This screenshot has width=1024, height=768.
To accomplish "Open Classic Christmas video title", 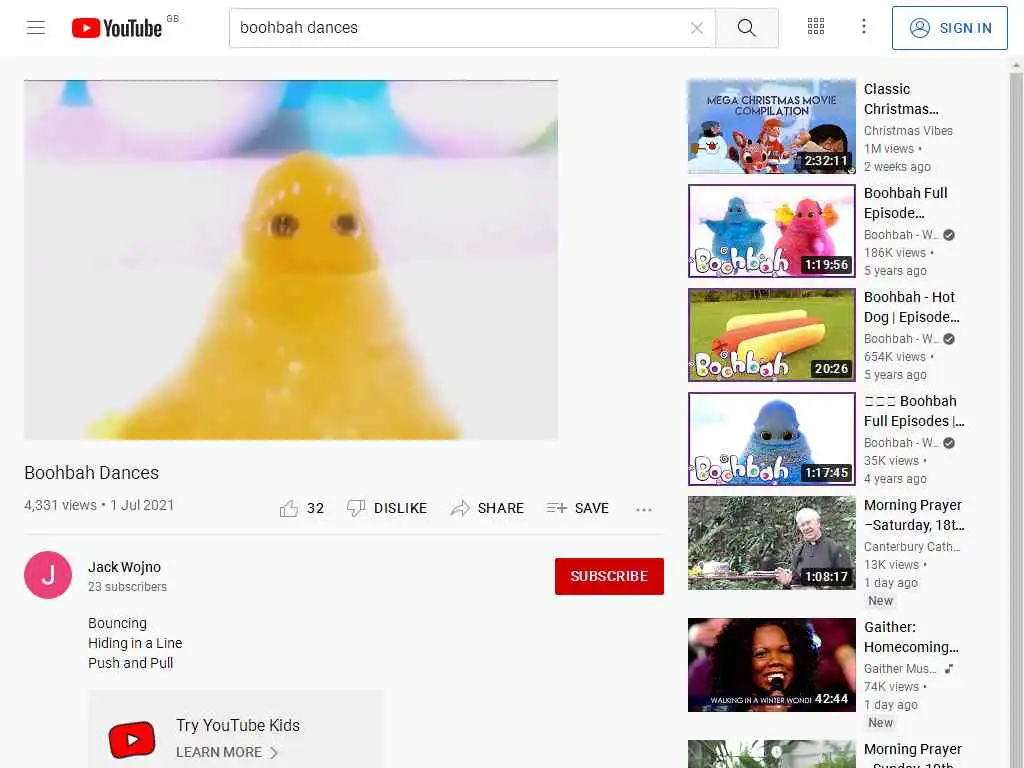I will click(901, 99).
